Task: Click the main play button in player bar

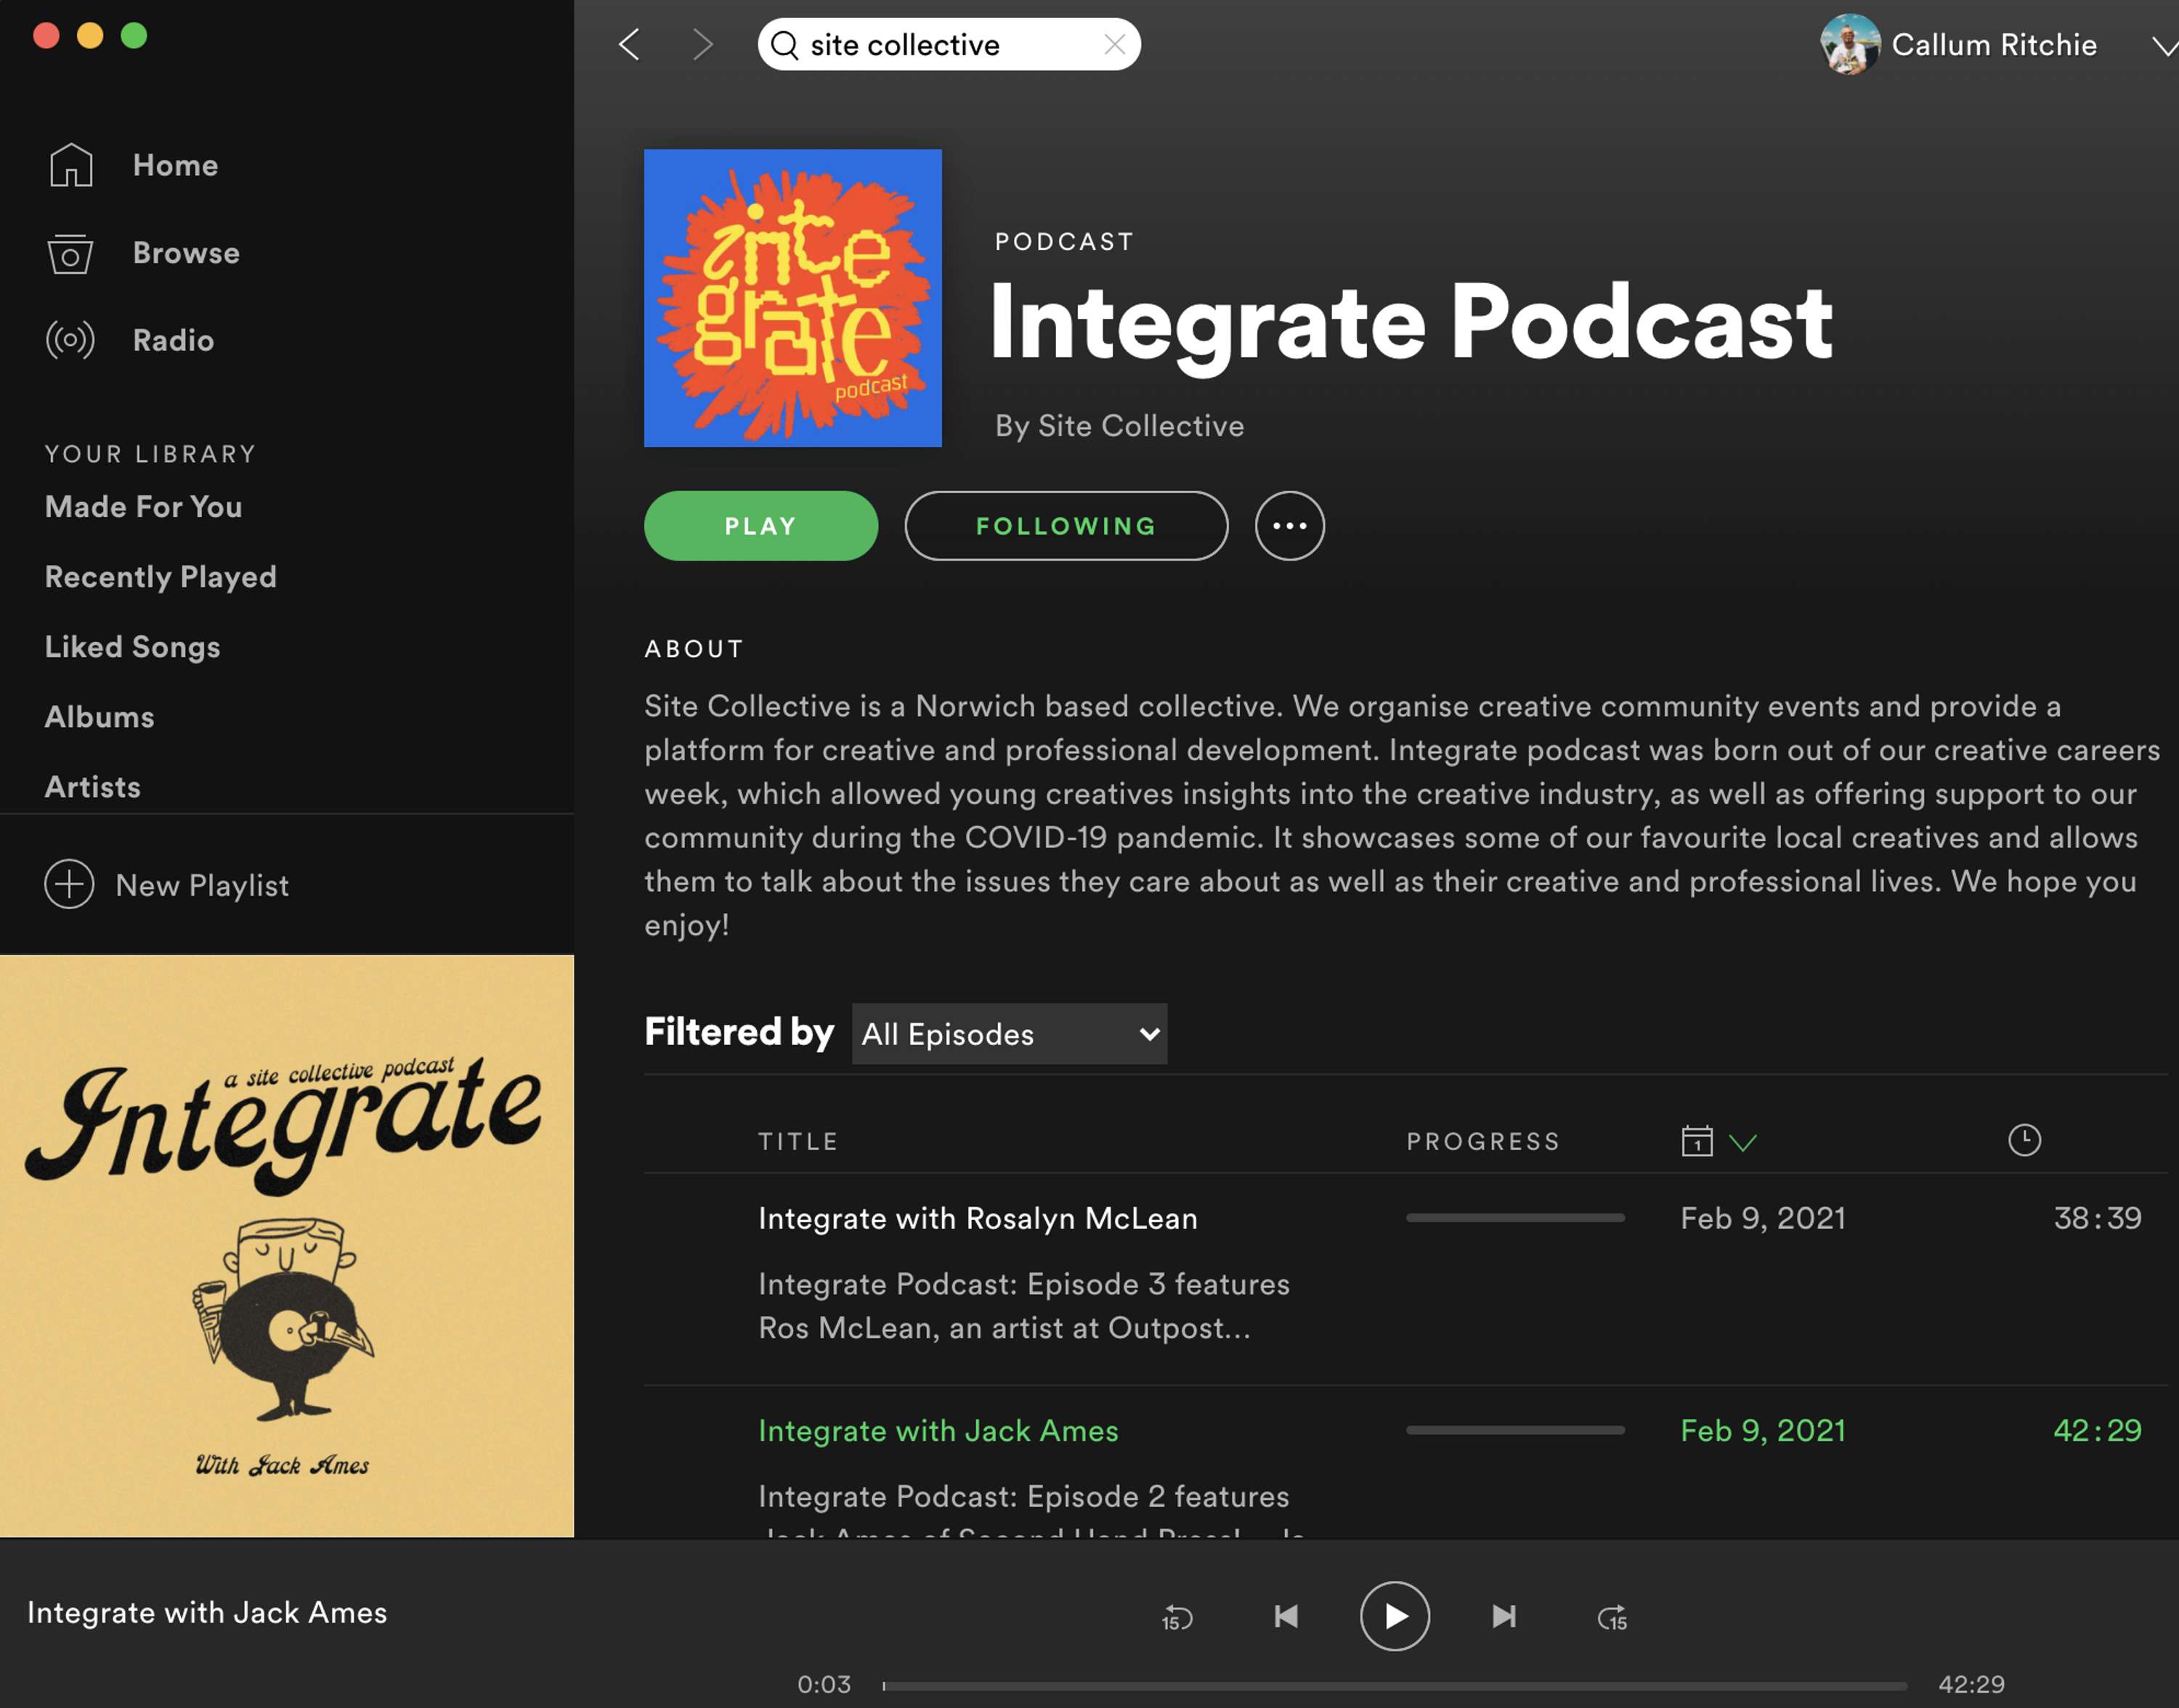Action: 1394,1616
